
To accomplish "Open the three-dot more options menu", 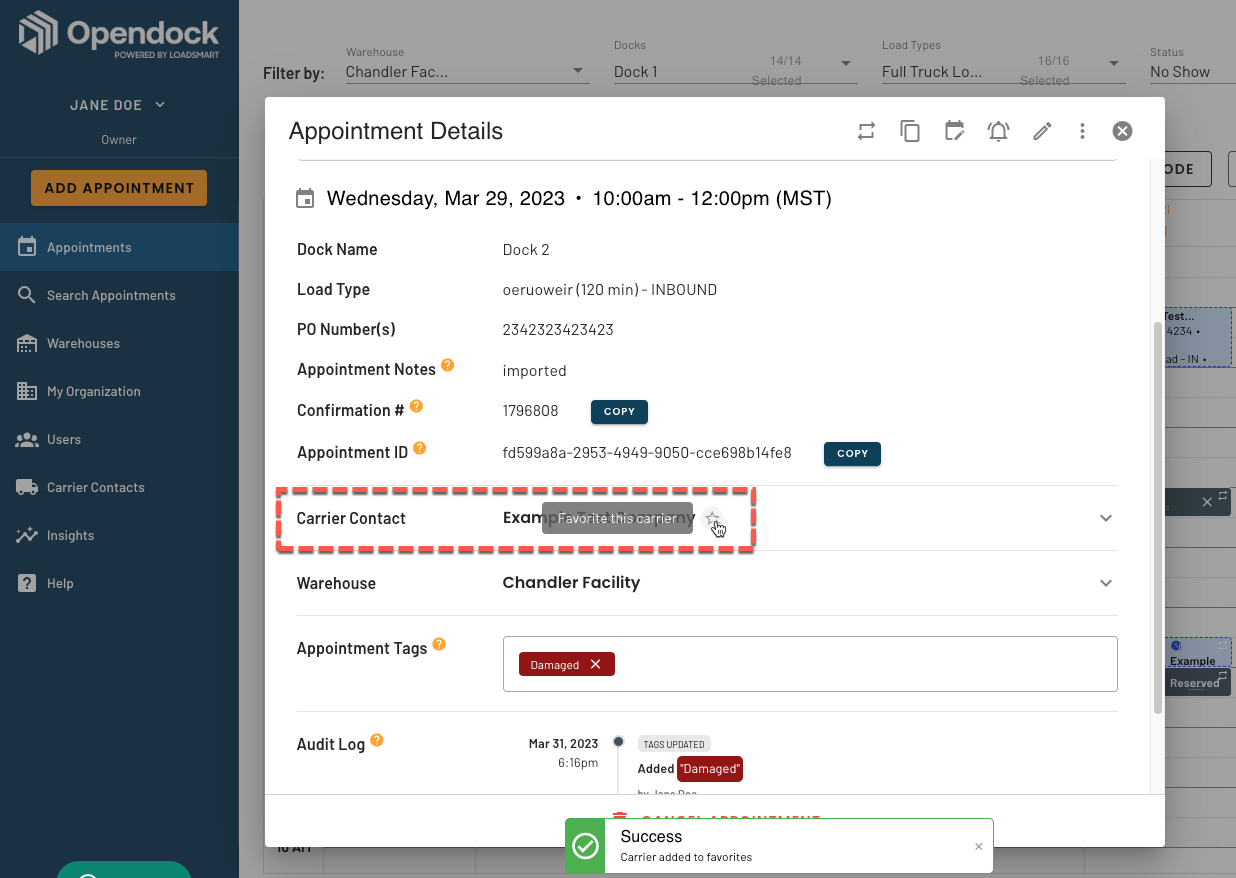I will coord(1082,131).
